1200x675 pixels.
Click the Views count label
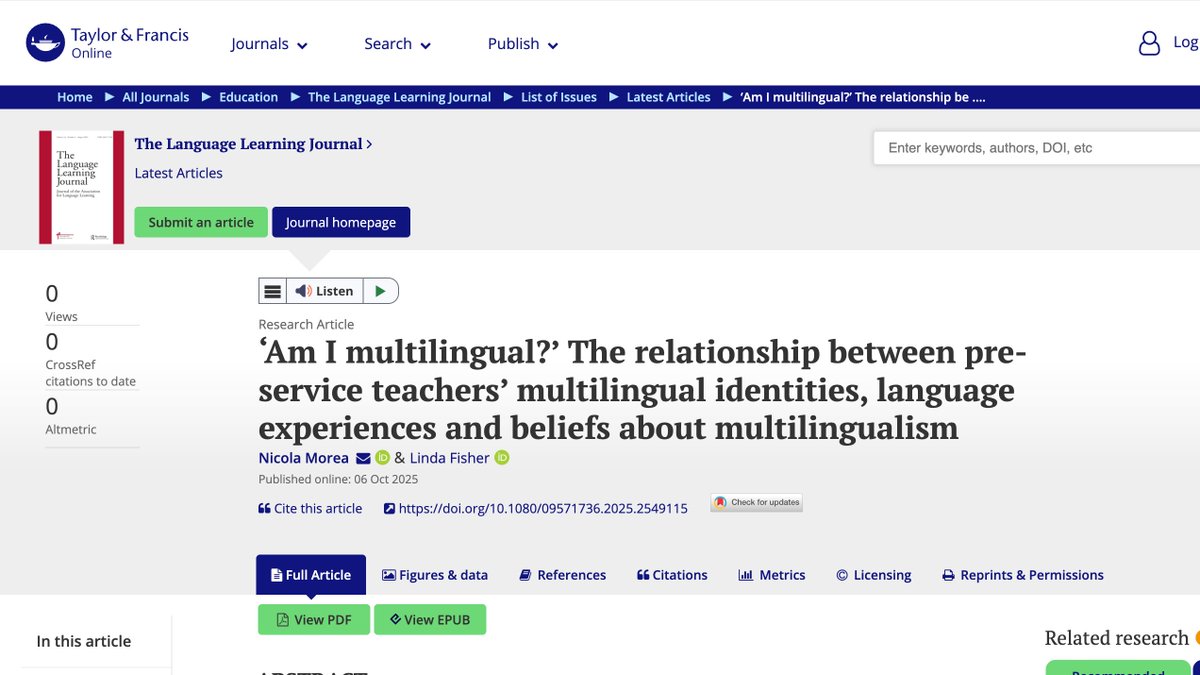point(61,316)
